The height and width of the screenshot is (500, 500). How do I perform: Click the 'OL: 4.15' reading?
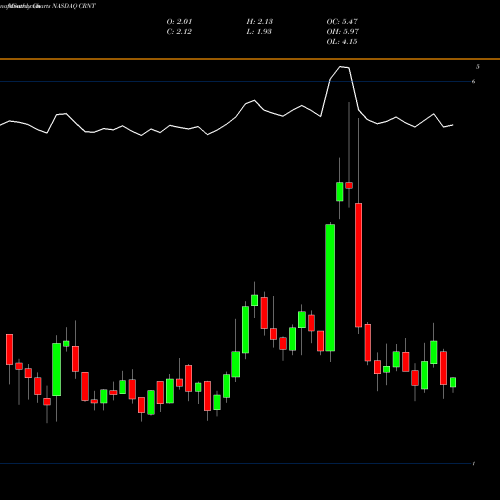342,42
